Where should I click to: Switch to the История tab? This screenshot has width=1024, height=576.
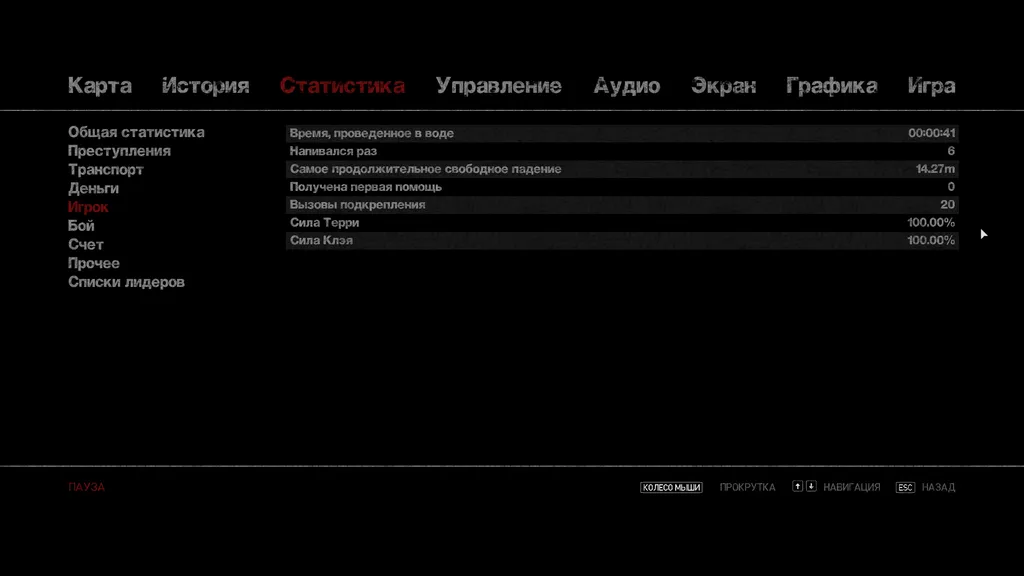tap(205, 86)
